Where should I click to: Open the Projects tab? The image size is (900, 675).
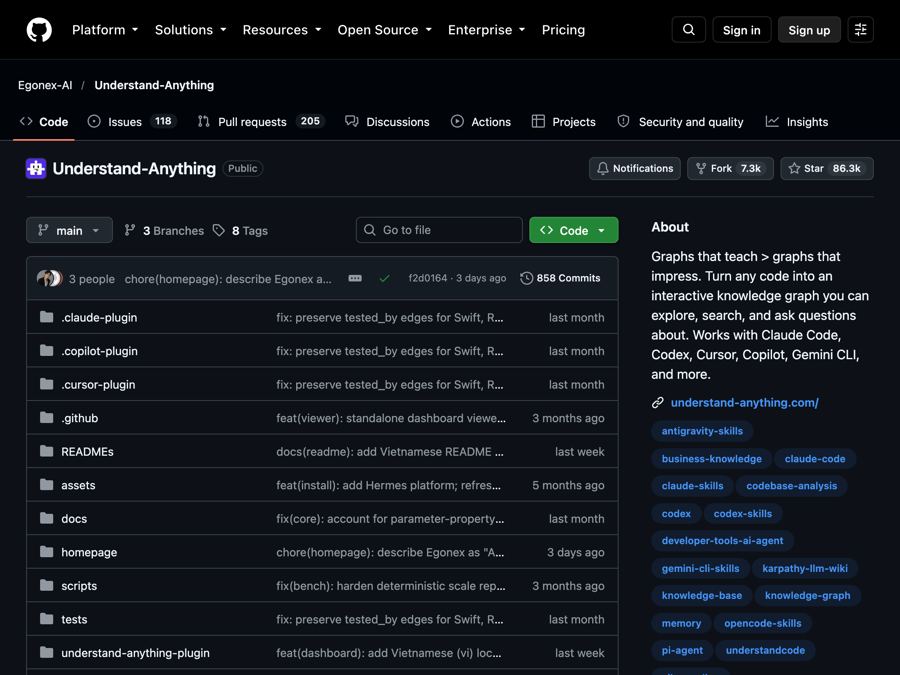tap(564, 122)
